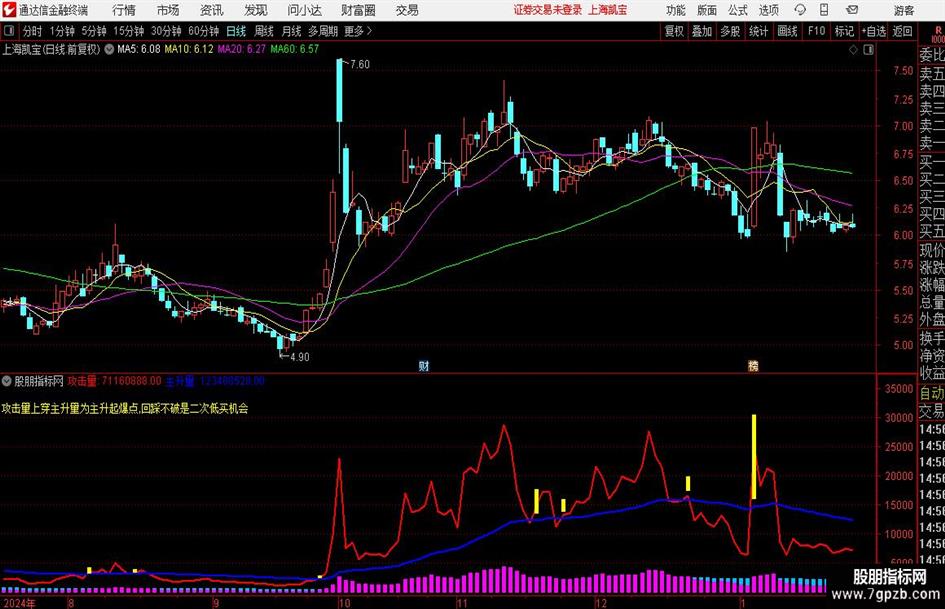Click the 攻击量 value label
Viewport: 945px width, 609px height.
point(115,381)
